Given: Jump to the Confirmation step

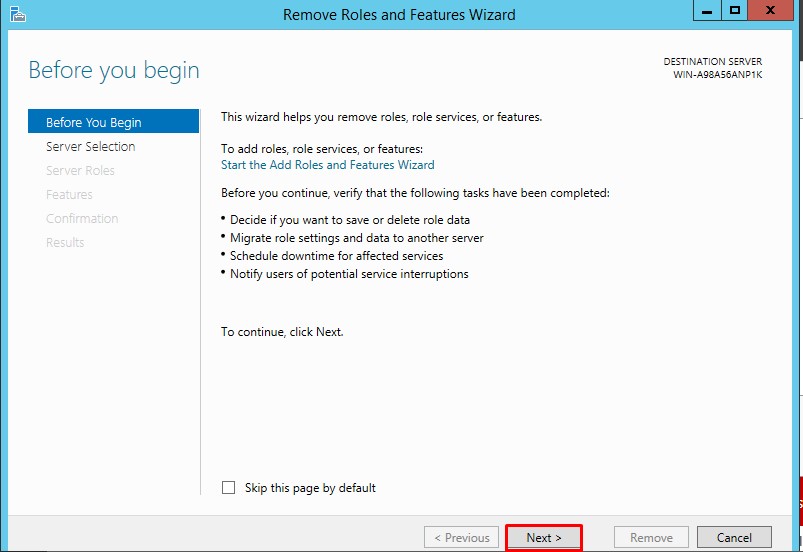Looking at the screenshot, I should pyautogui.click(x=82, y=218).
